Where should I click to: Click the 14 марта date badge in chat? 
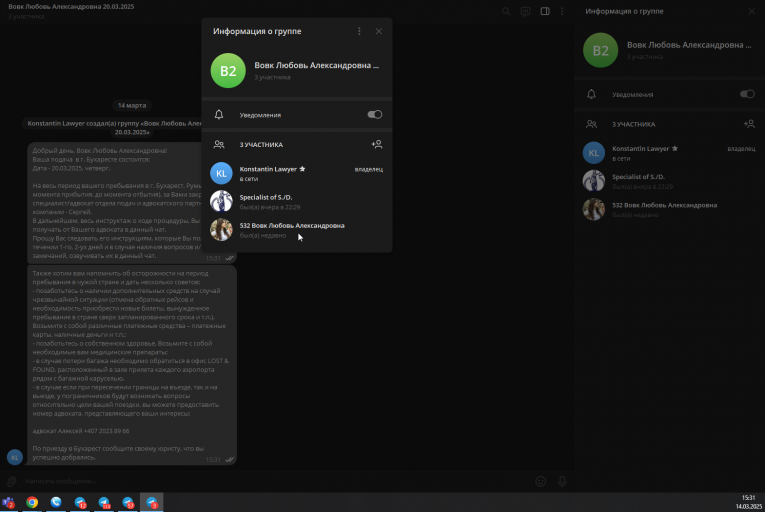[132, 105]
